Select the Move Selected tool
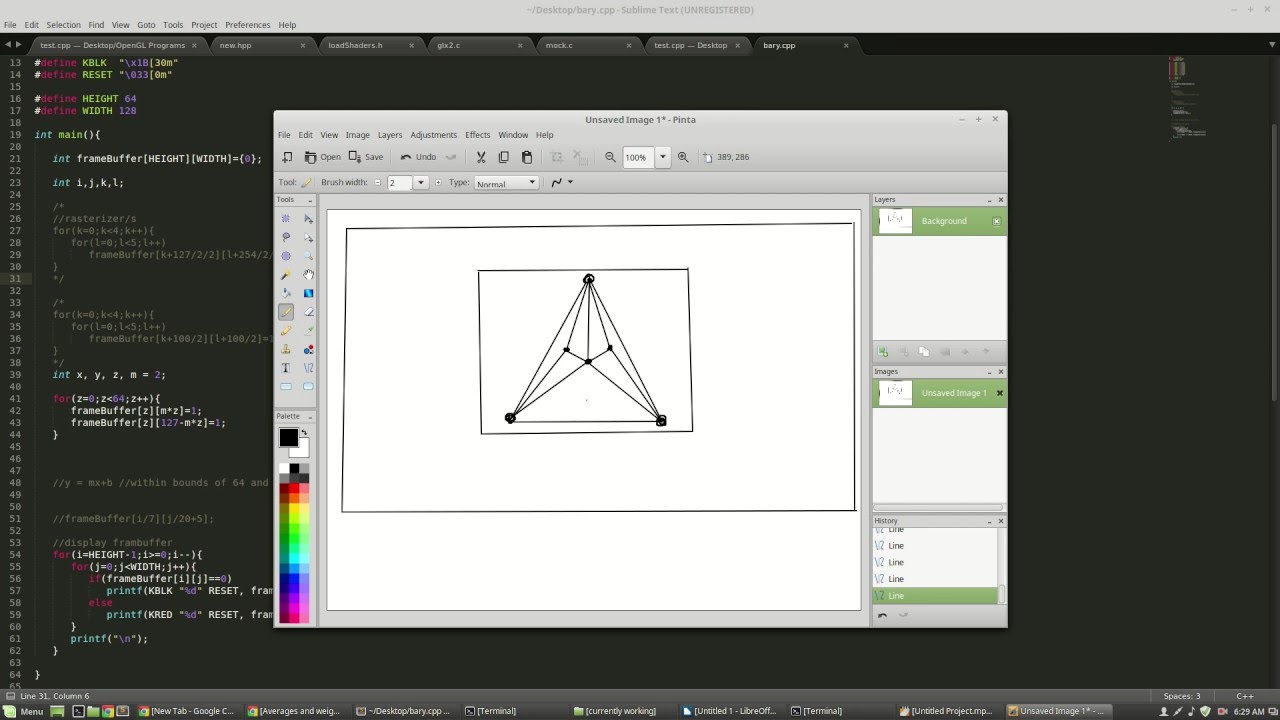Image resolution: width=1280 pixels, height=720 pixels. pos(308,218)
